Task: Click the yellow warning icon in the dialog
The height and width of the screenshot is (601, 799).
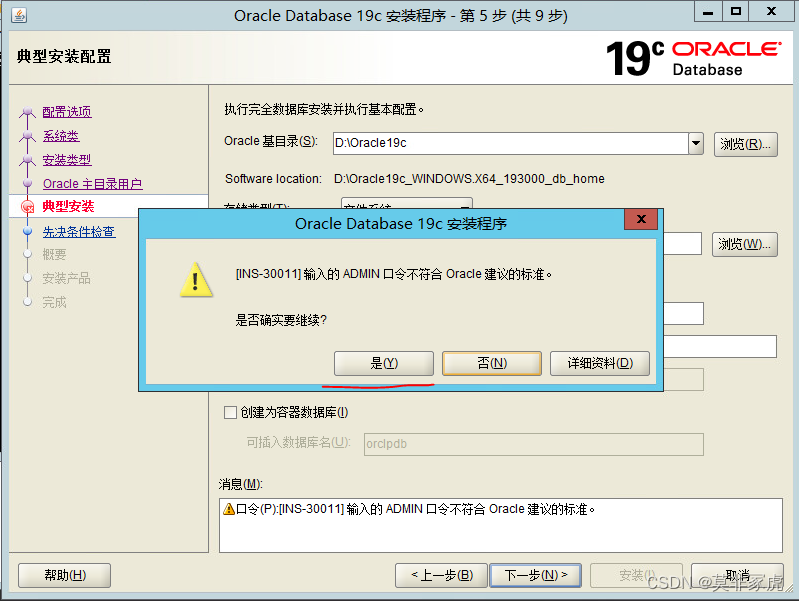Action: 196,279
